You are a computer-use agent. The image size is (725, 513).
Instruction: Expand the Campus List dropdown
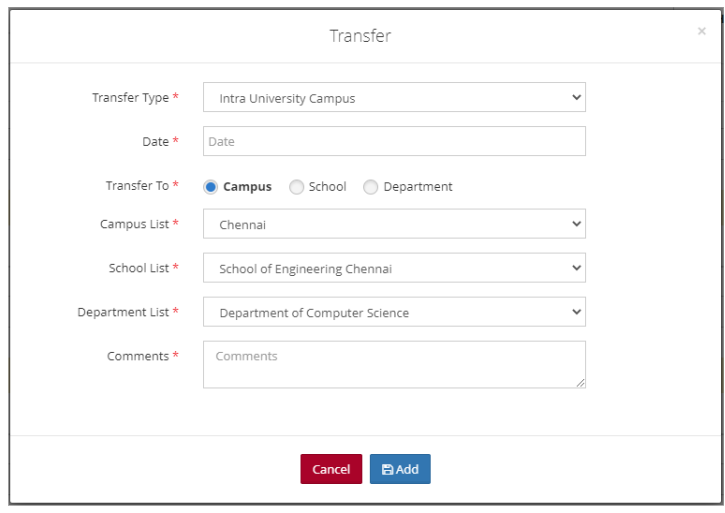click(x=394, y=224)
